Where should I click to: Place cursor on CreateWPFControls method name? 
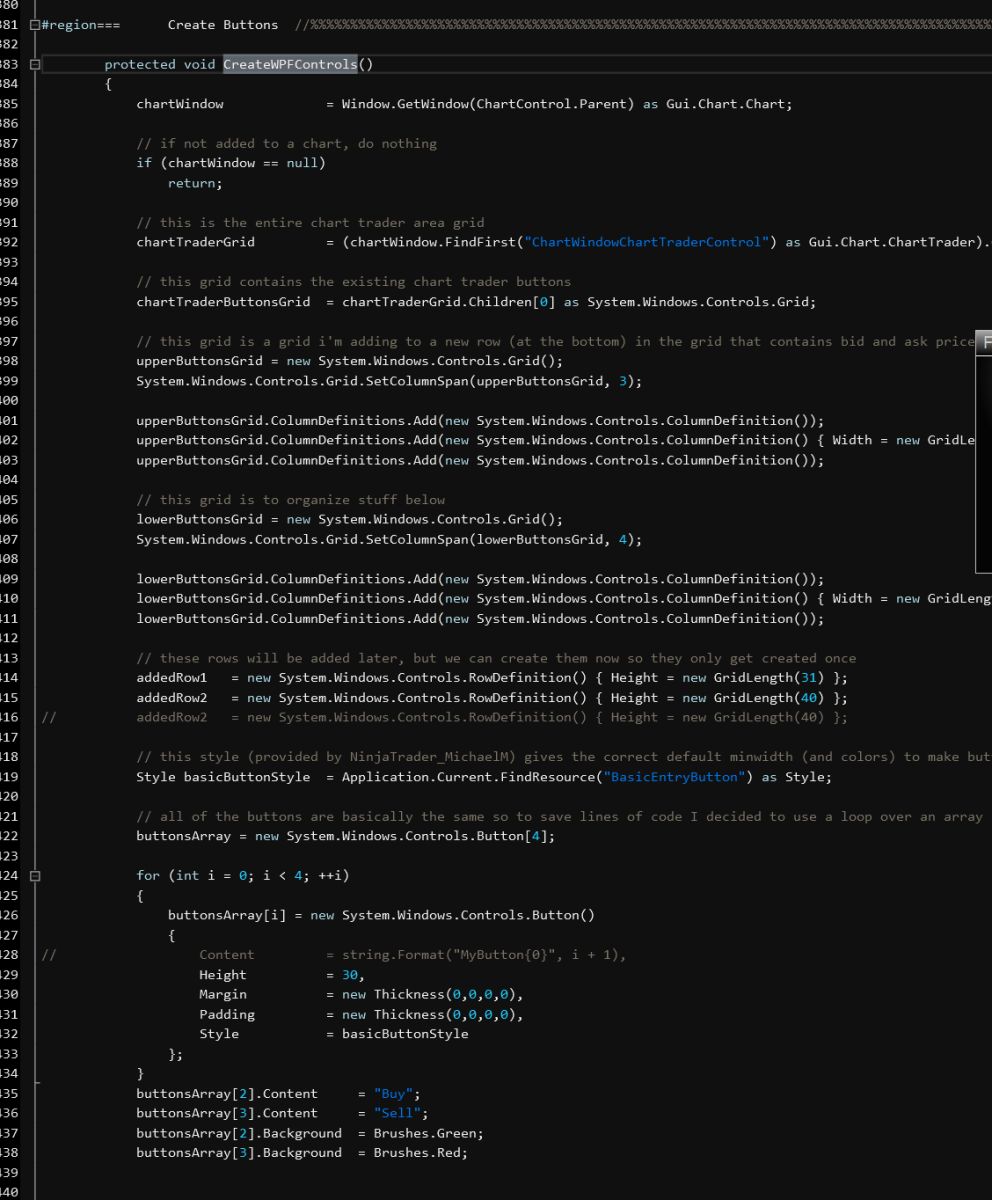[x=290, y=65]
